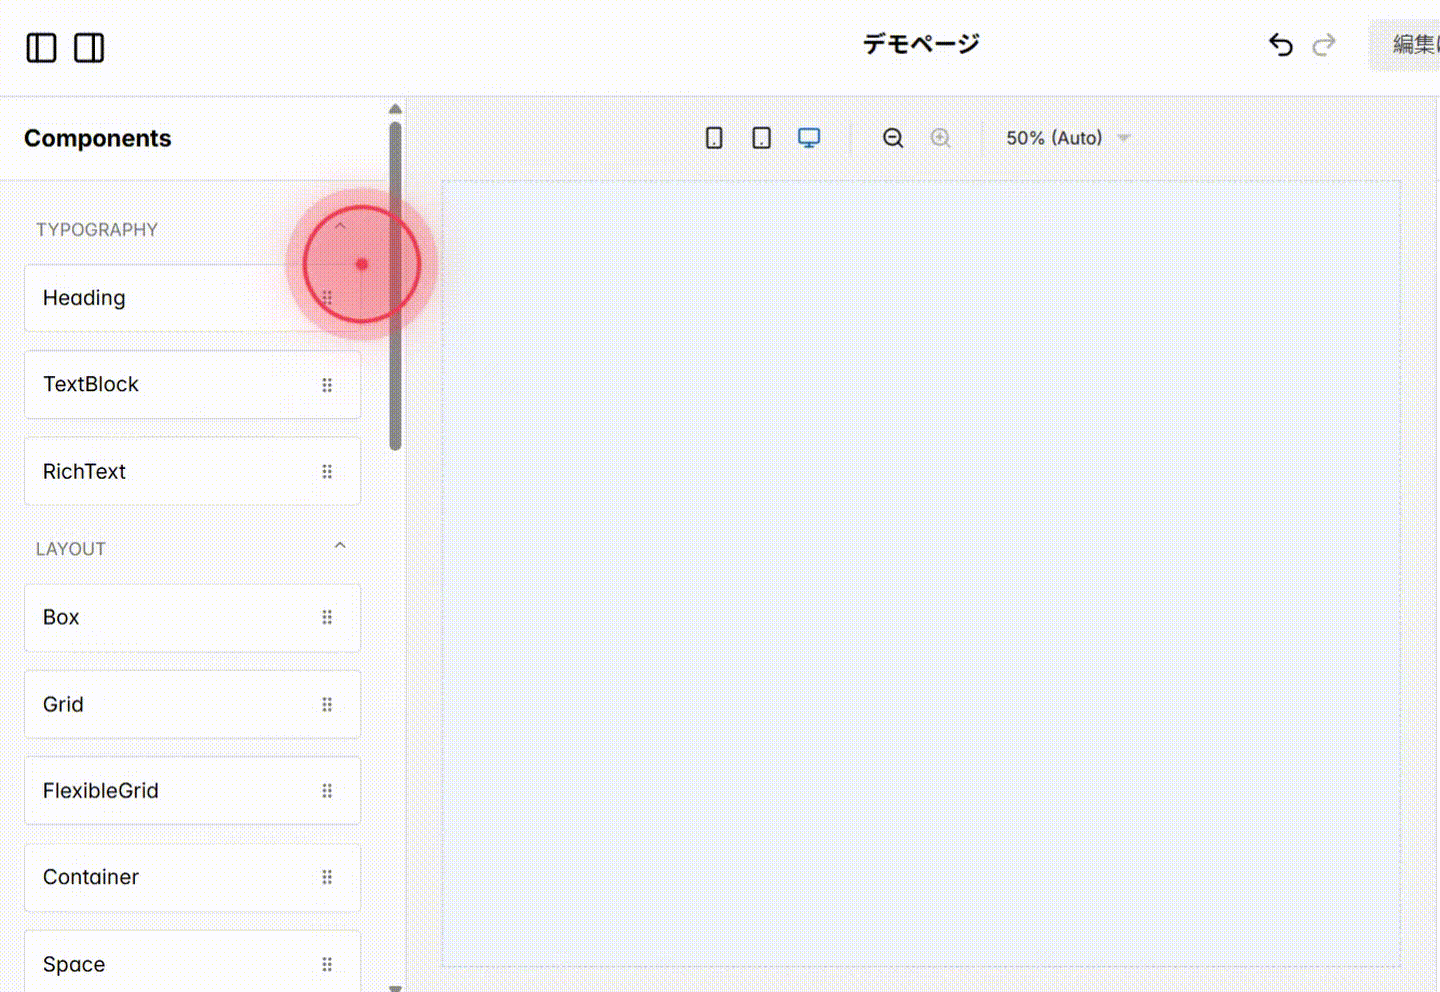Collapse the TYPOGRAPHY section
The height and width of the screenshot is (992, 1440).
coord(340,227)
